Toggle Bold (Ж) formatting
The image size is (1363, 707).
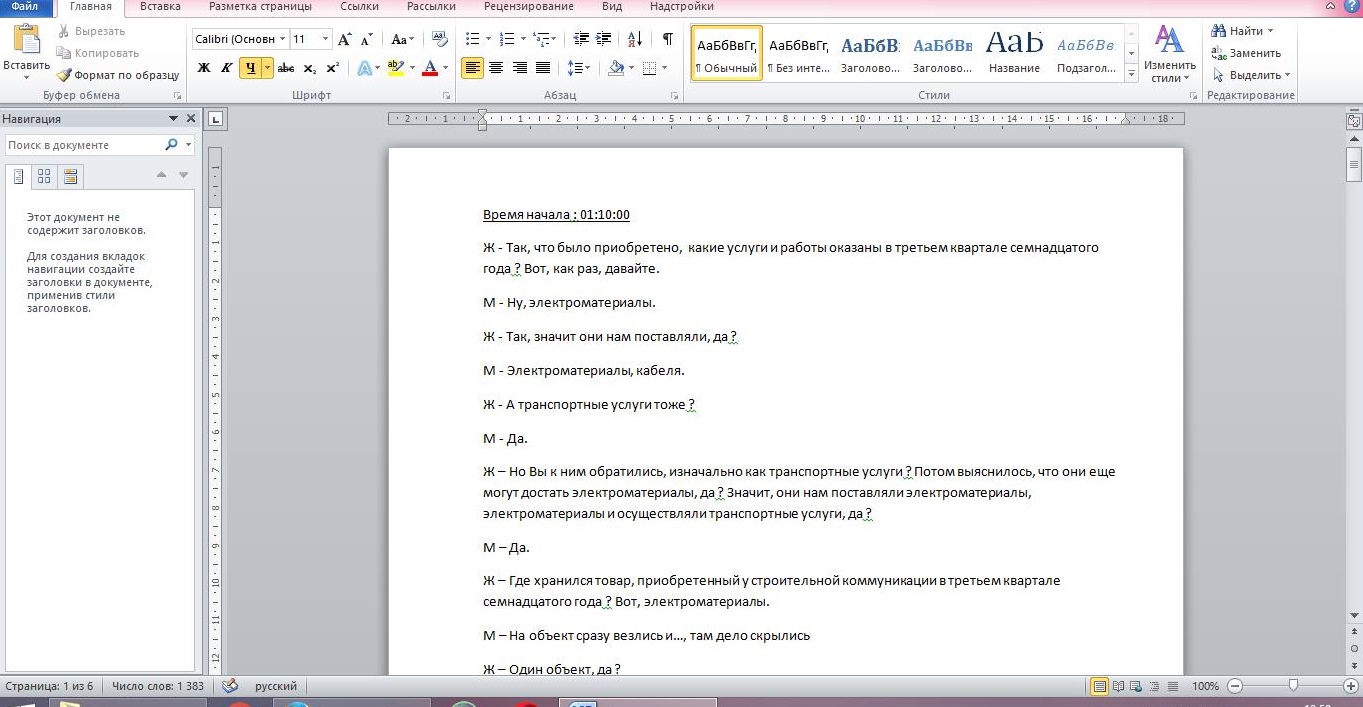click(204, 68)
